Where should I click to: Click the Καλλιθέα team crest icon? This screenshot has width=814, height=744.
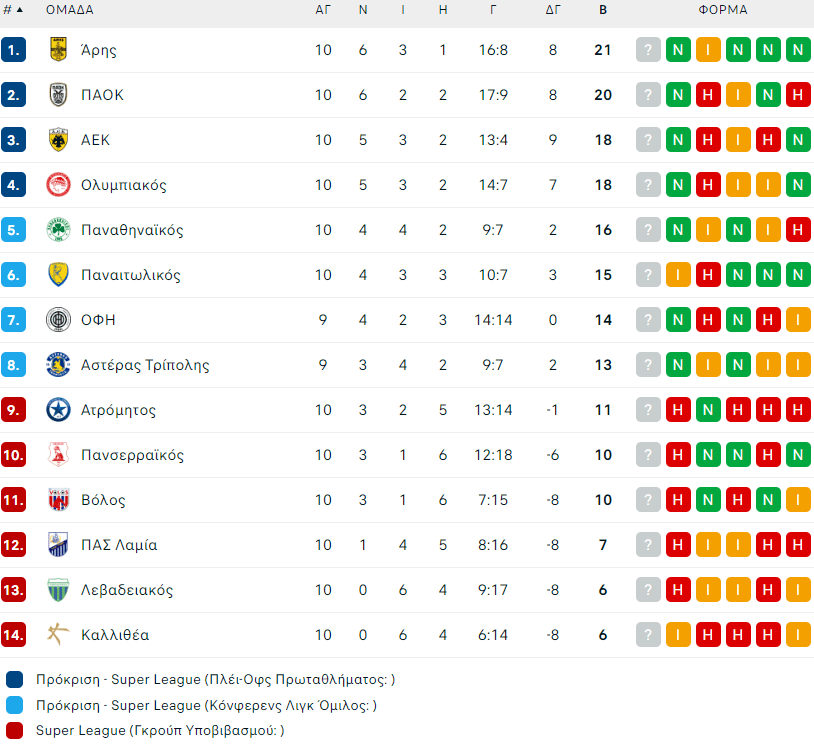[x=58, y=635]
